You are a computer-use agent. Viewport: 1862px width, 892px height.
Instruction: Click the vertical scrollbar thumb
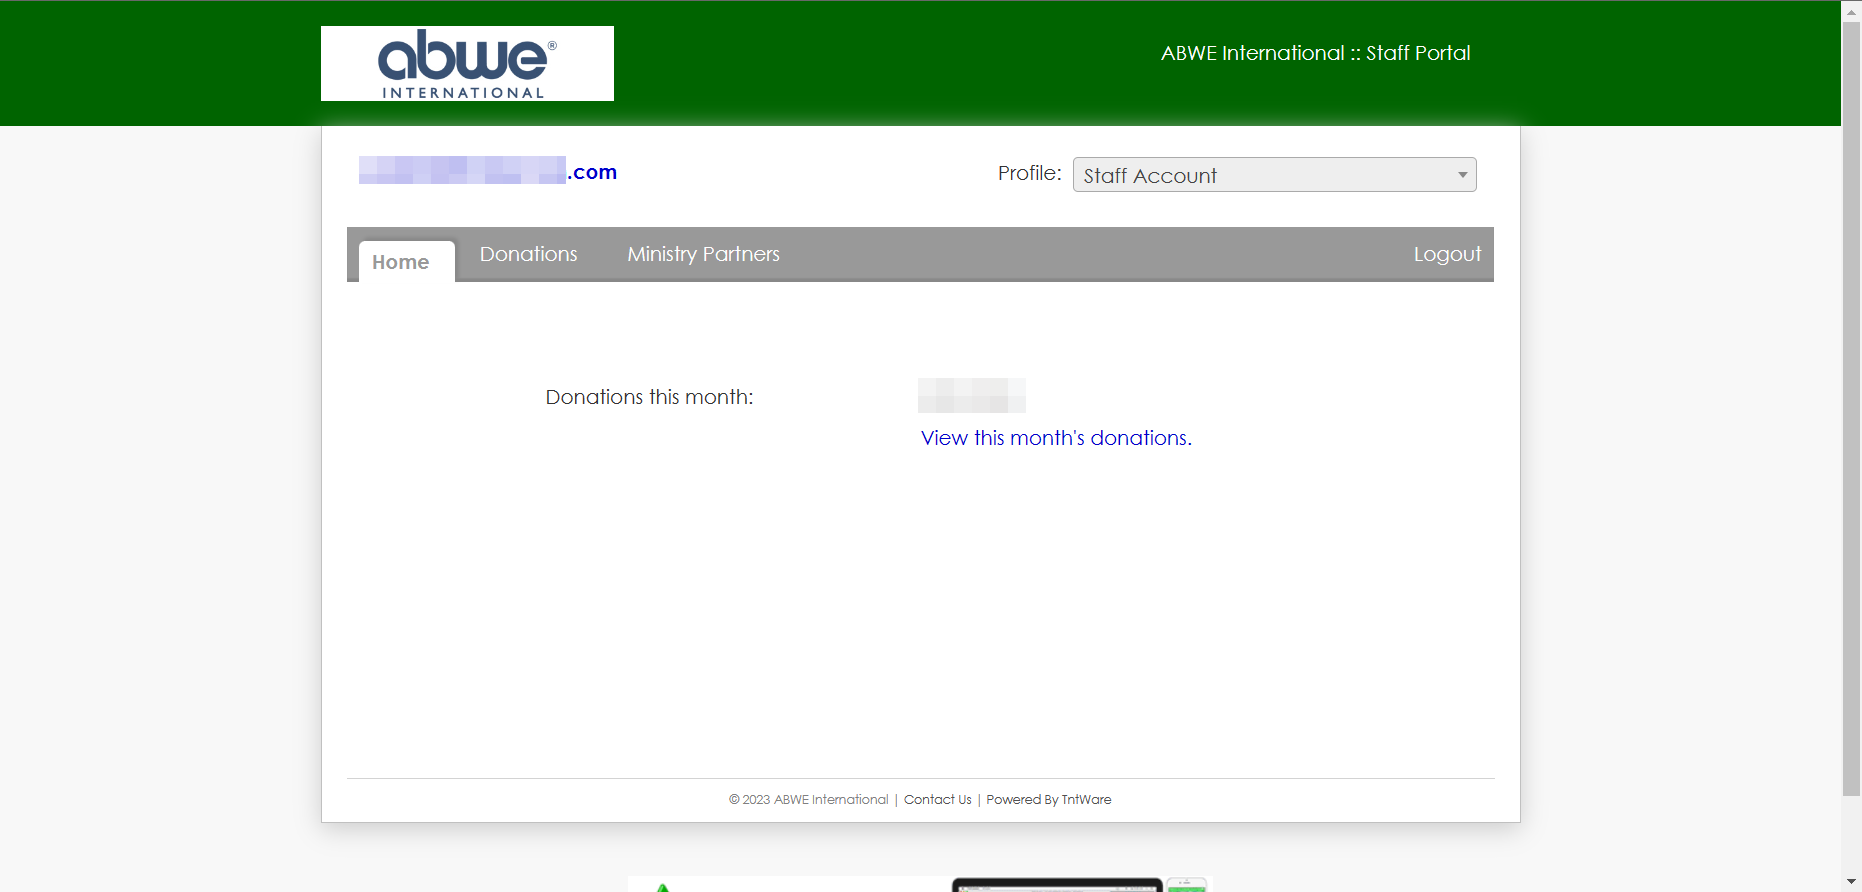(x=1851, y=409)
